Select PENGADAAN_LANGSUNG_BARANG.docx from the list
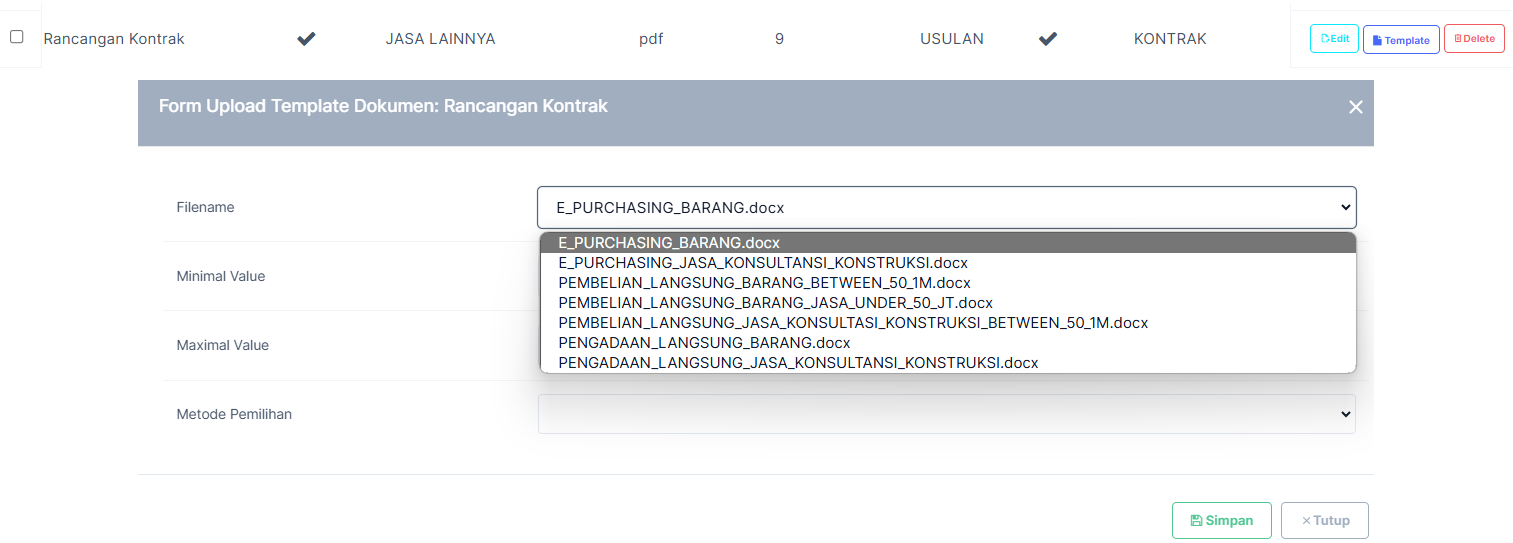Screen dimensions: 1513x543 point(704,343)
